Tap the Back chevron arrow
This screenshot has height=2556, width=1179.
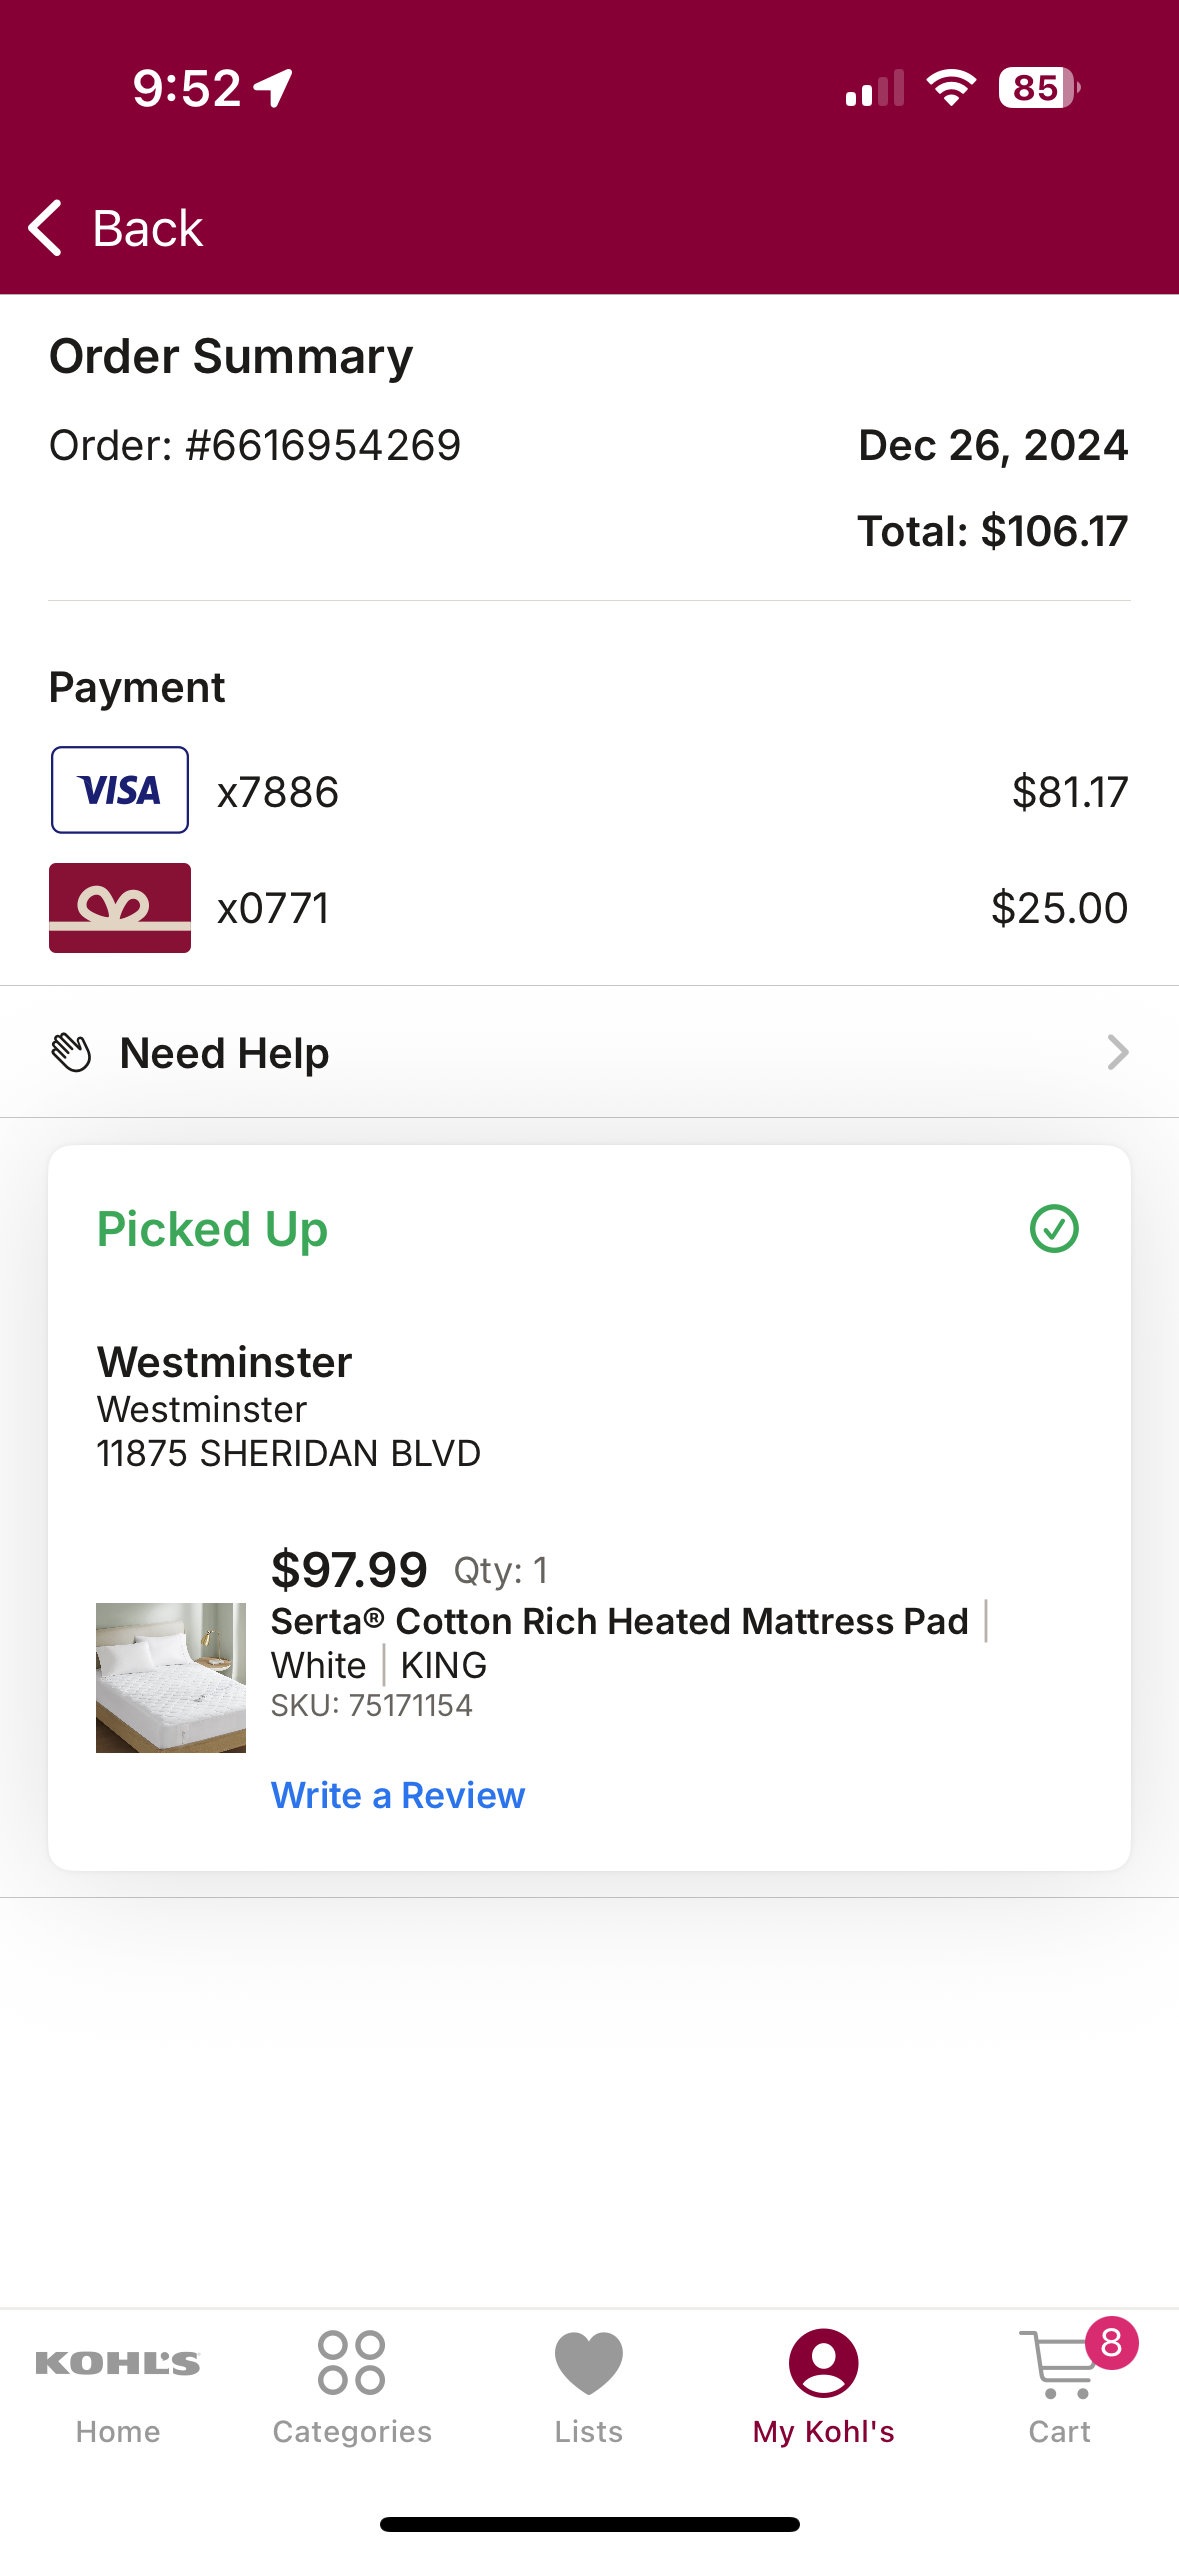tap(45, 228)
